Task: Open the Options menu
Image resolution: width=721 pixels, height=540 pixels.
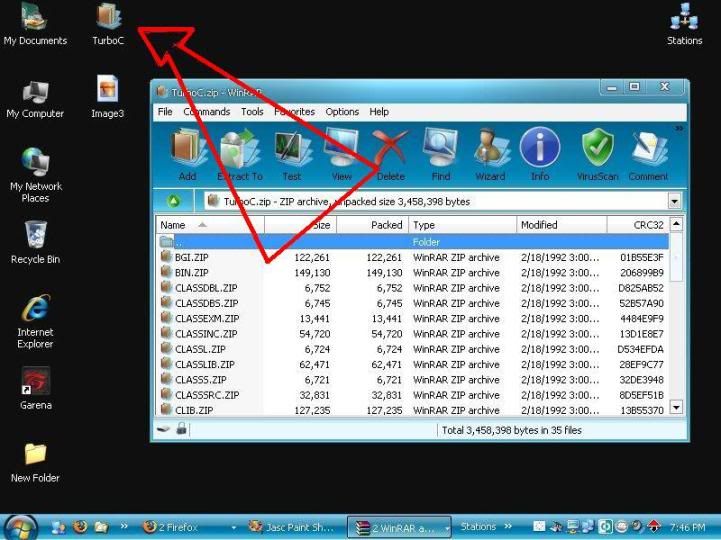Action: [x=342, y=112]
